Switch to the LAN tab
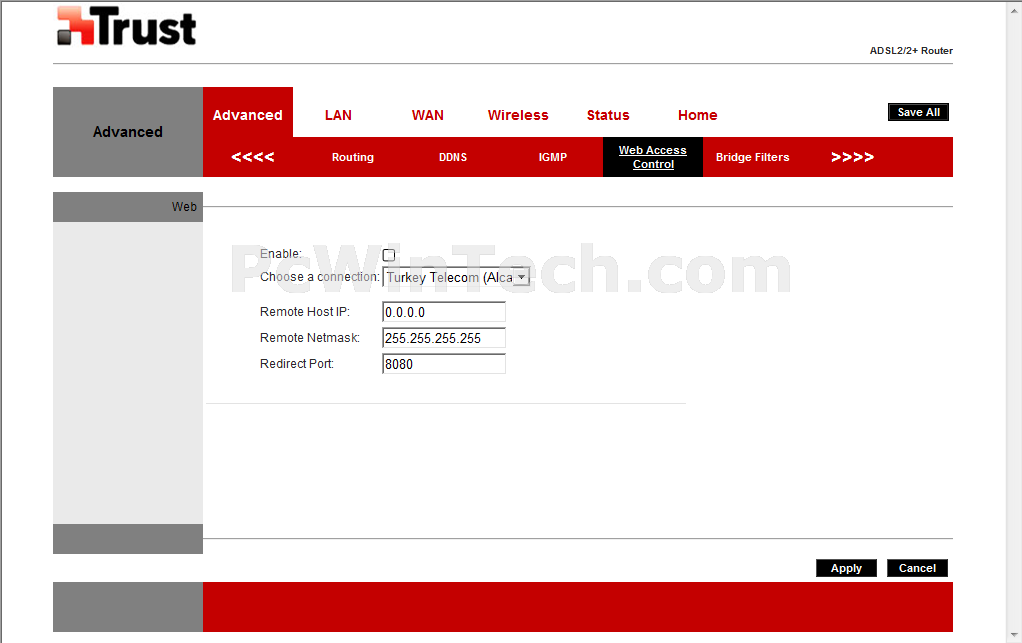 point(338,115)
